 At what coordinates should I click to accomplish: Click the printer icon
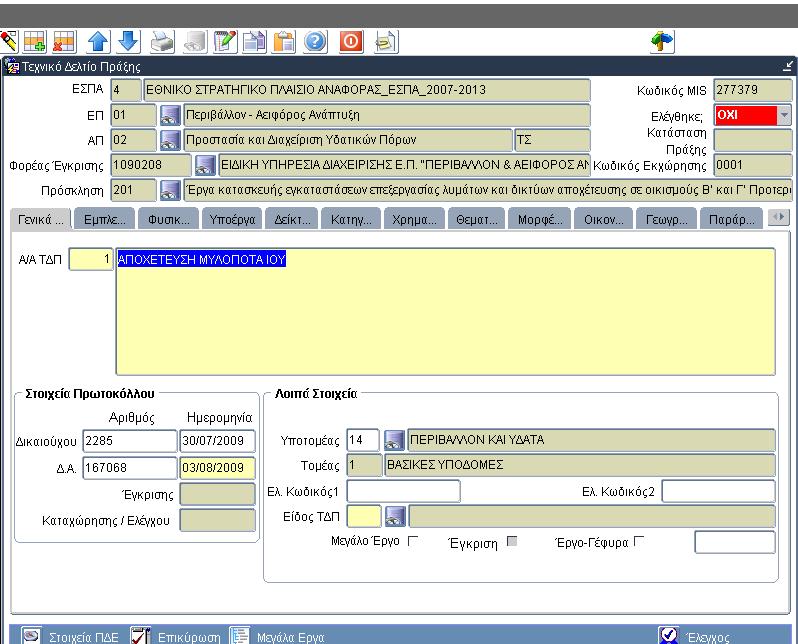tap(163, 41)
